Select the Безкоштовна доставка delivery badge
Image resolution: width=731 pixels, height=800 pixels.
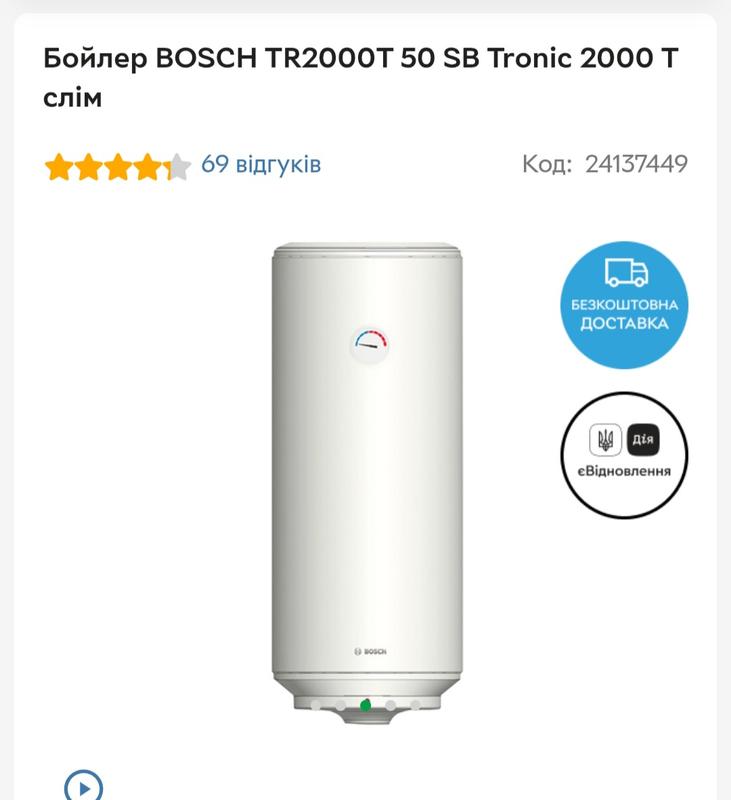click(624, 305)
